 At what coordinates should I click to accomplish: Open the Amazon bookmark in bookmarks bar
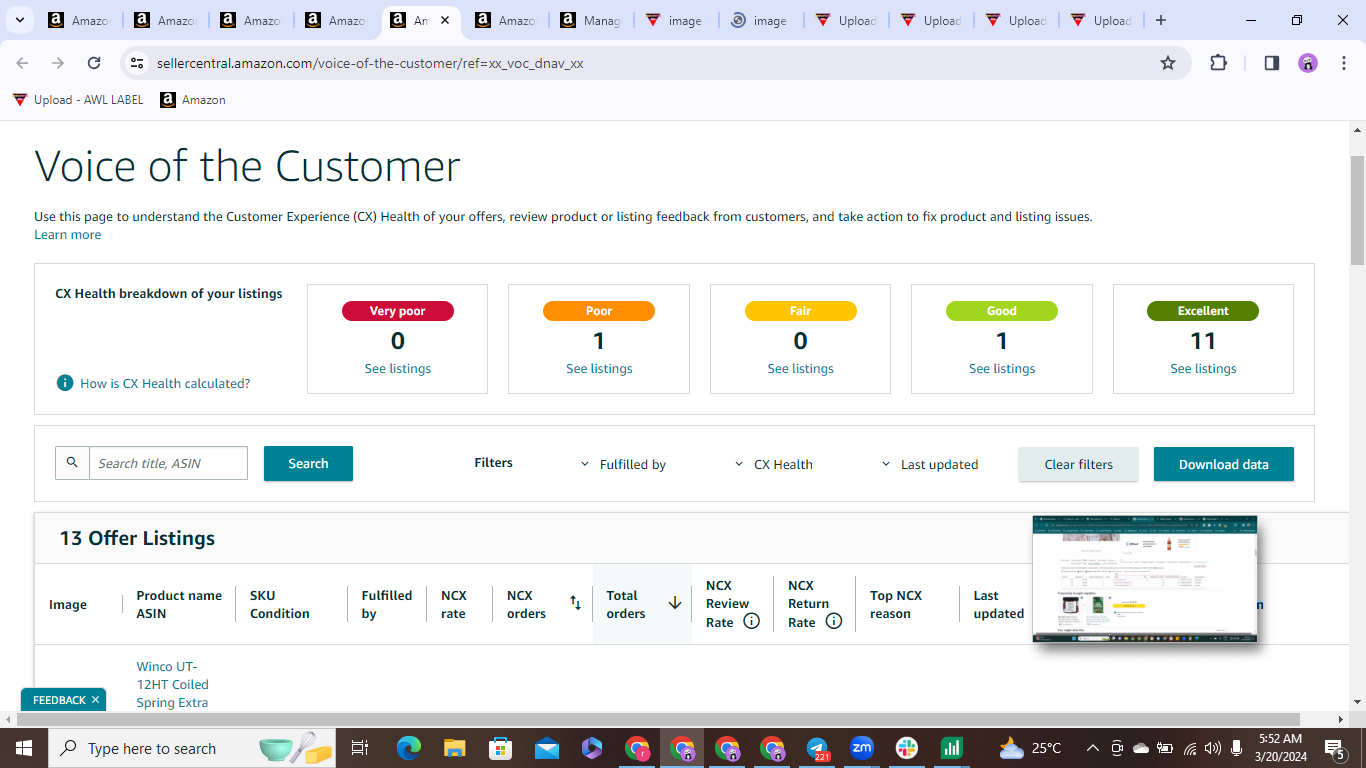[193, 100]
